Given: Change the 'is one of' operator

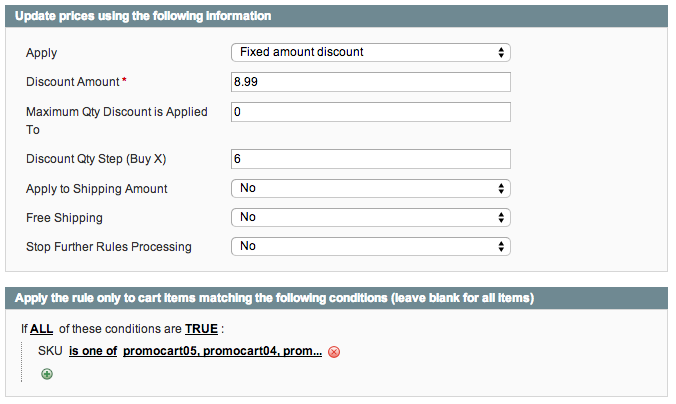Looking at the screenshot, I should 93,351.
